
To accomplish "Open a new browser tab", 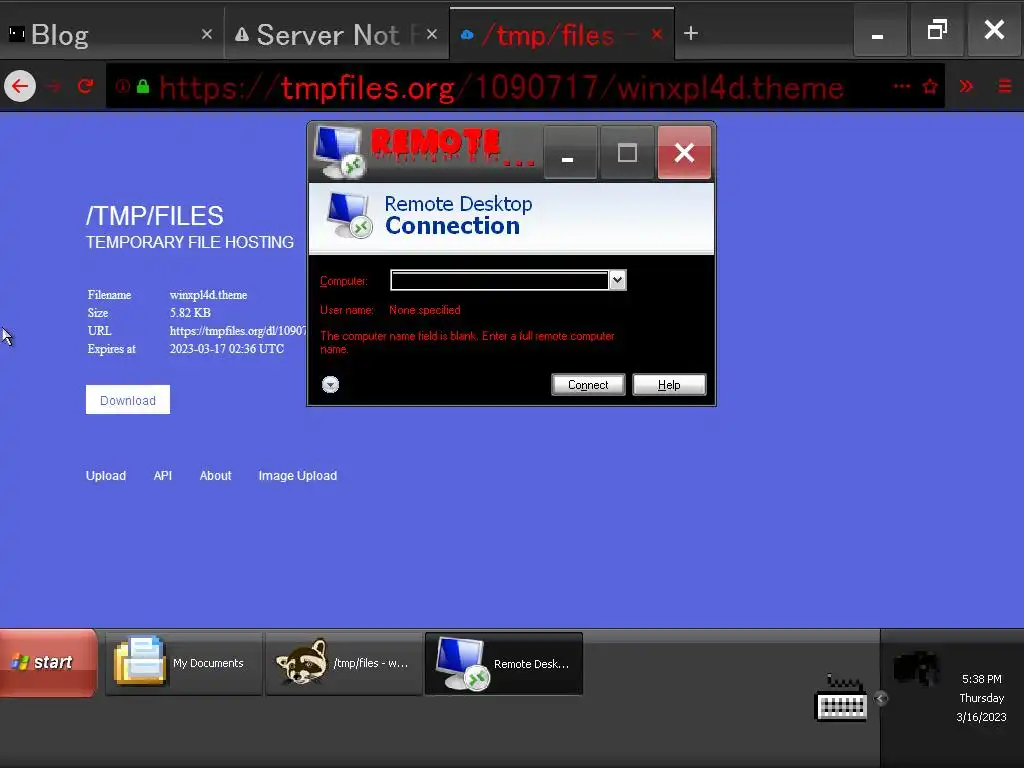I will point(691,33).
